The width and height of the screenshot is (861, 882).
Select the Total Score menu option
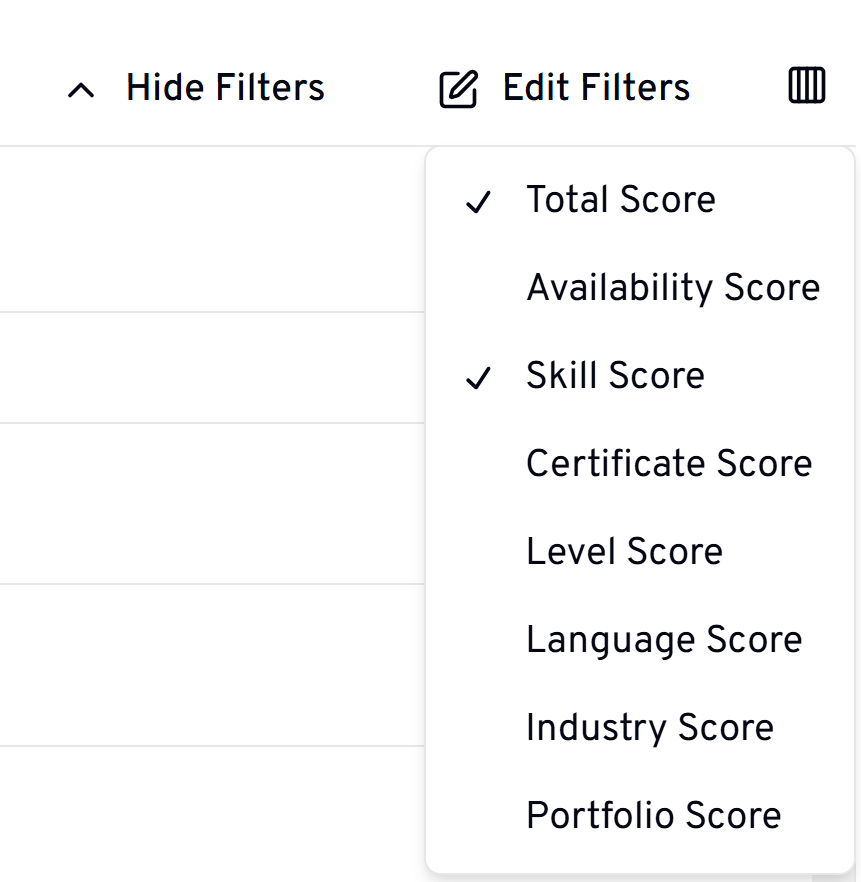pos(621,200)
